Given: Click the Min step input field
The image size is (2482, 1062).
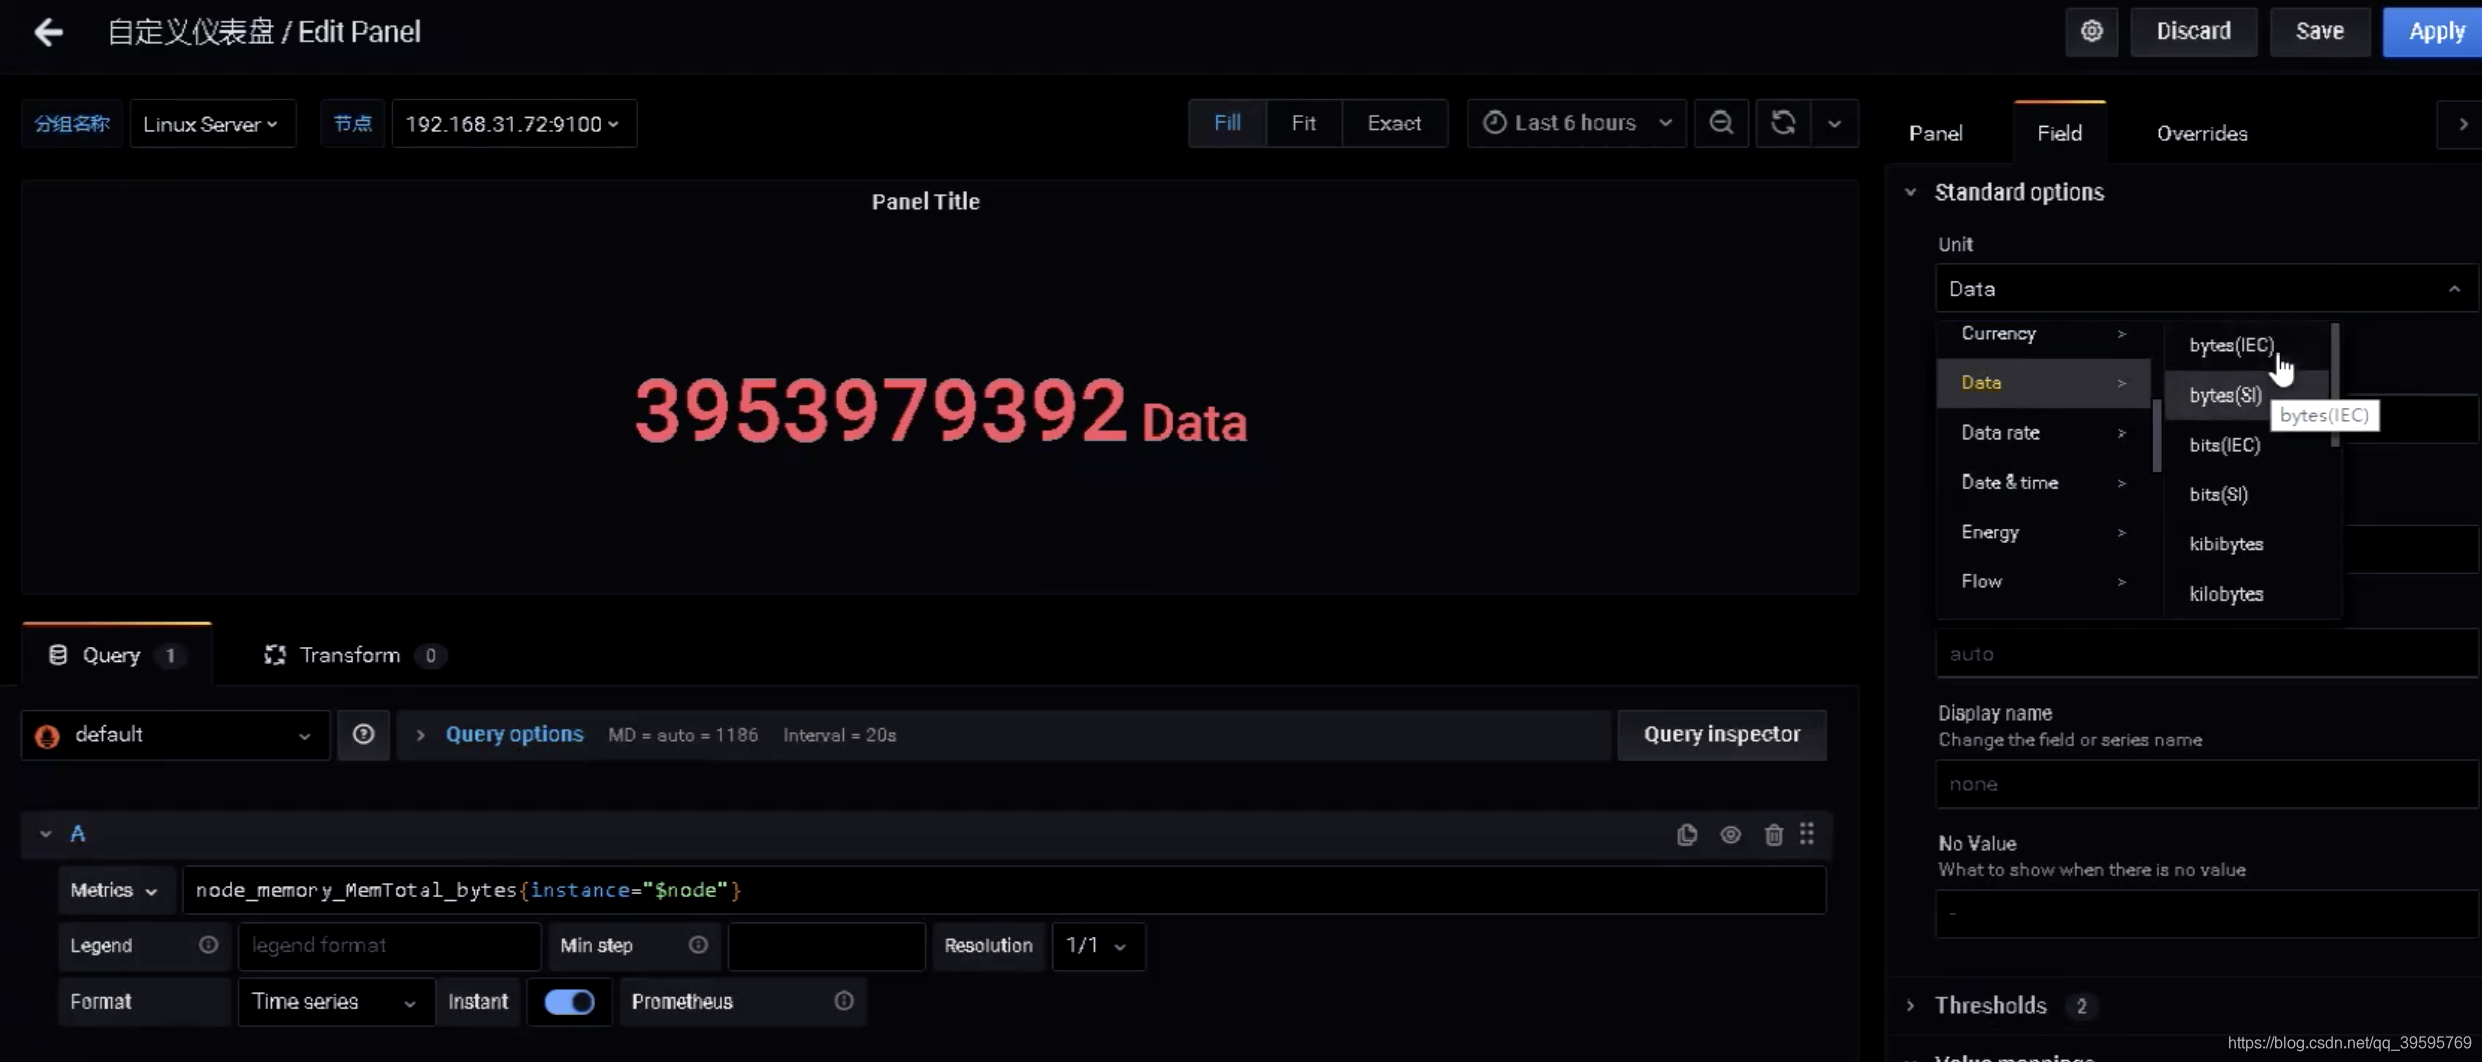Looking at the screenshot, I should [x=826, y=945].
